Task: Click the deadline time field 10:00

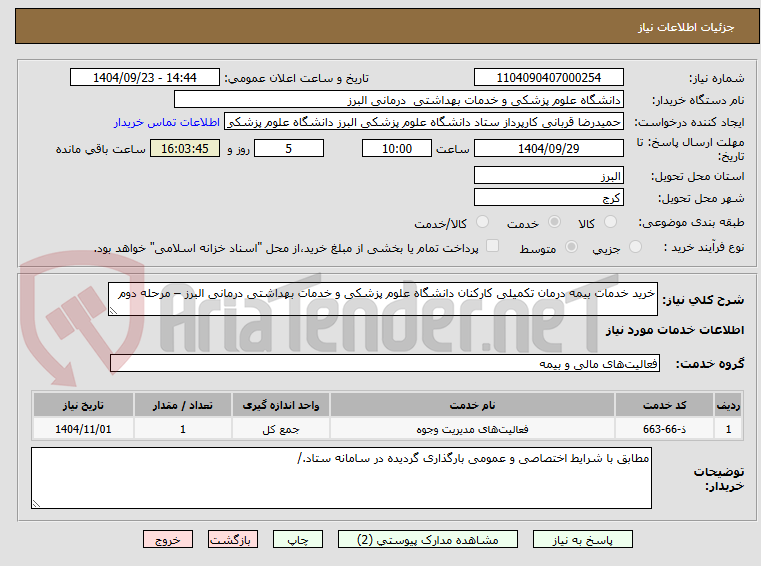Action: pos(397,149)
